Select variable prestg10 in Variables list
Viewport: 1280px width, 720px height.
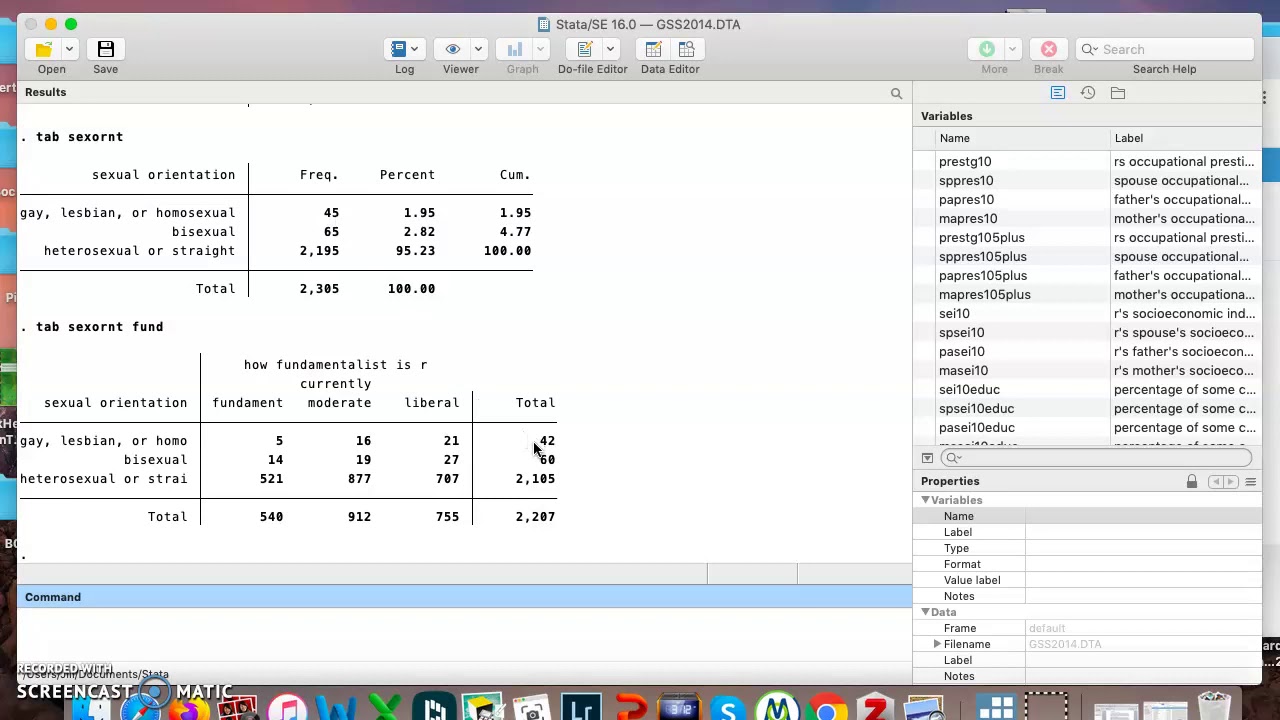(x=965, y=162)
